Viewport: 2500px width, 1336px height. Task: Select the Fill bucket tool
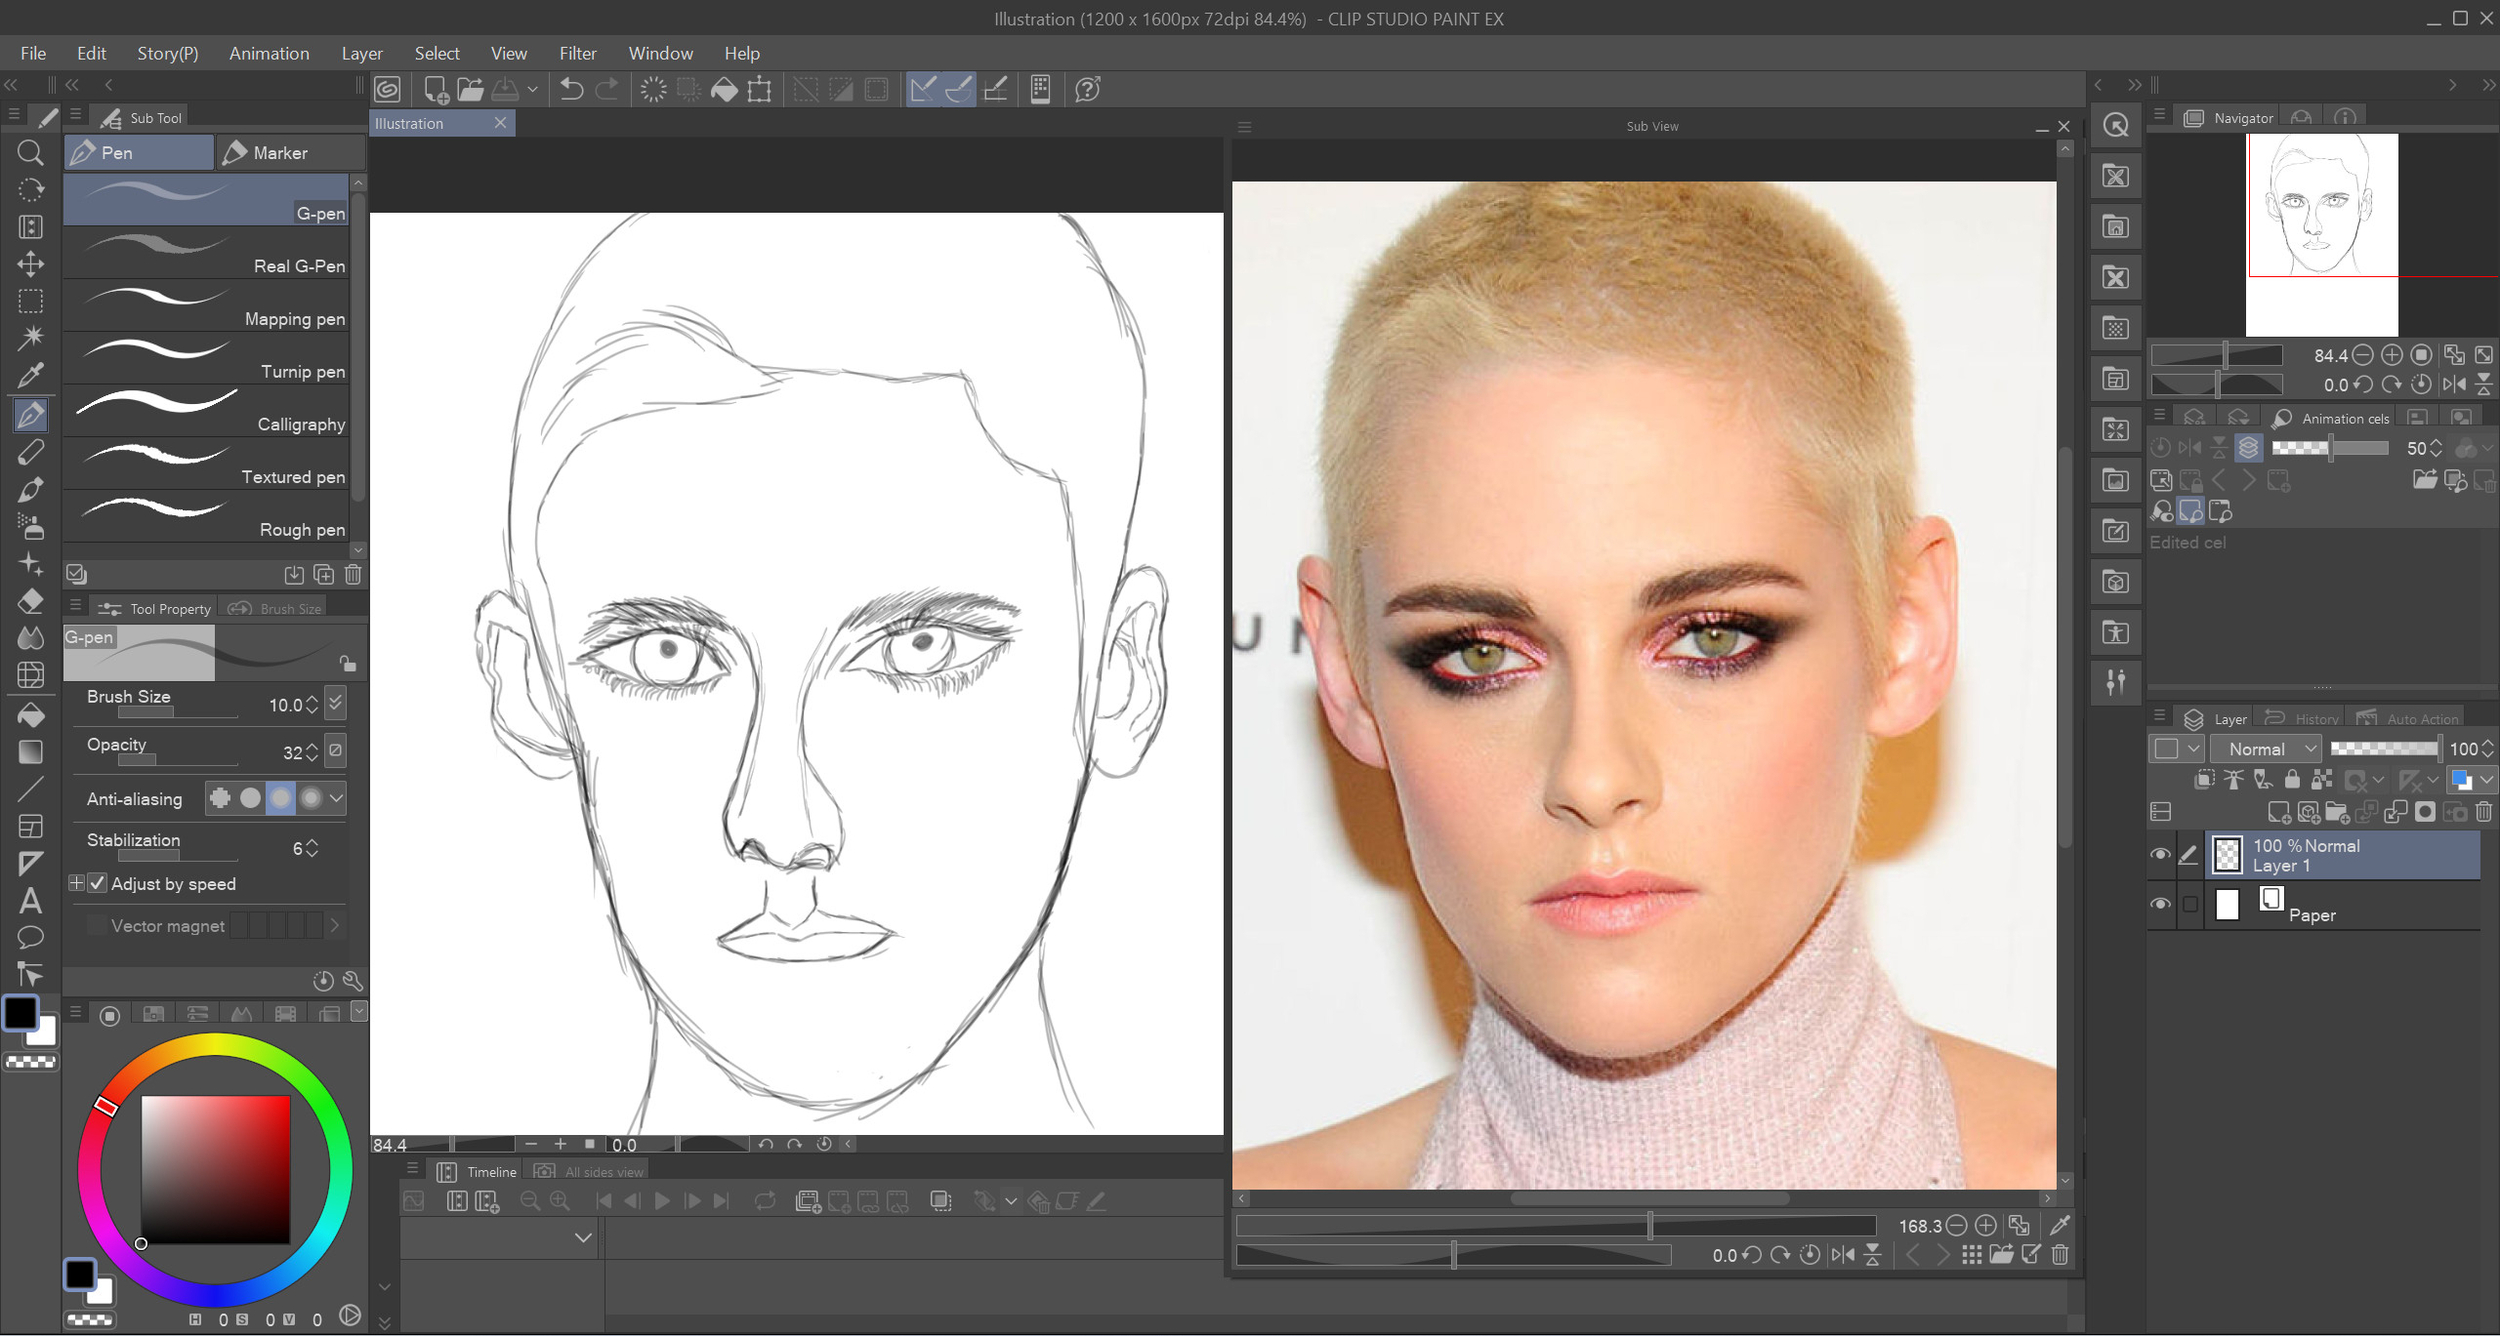[30, 714]
